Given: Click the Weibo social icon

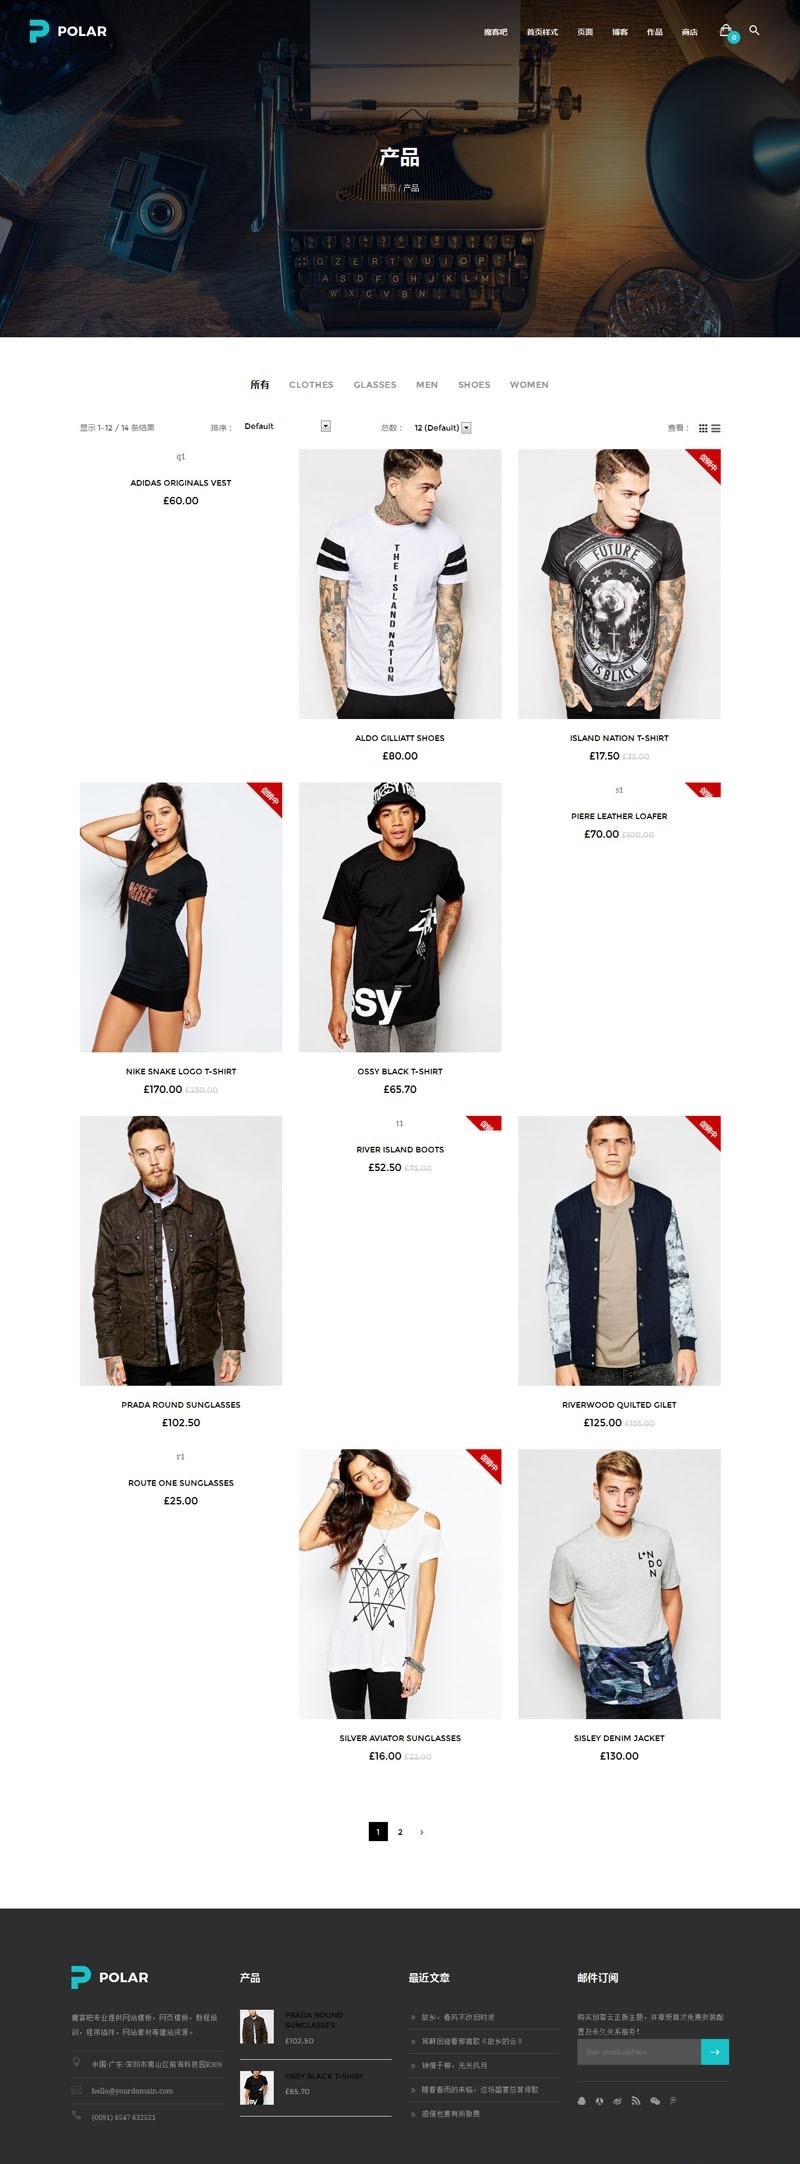Looking at the screenshot, I should 618,2101.
